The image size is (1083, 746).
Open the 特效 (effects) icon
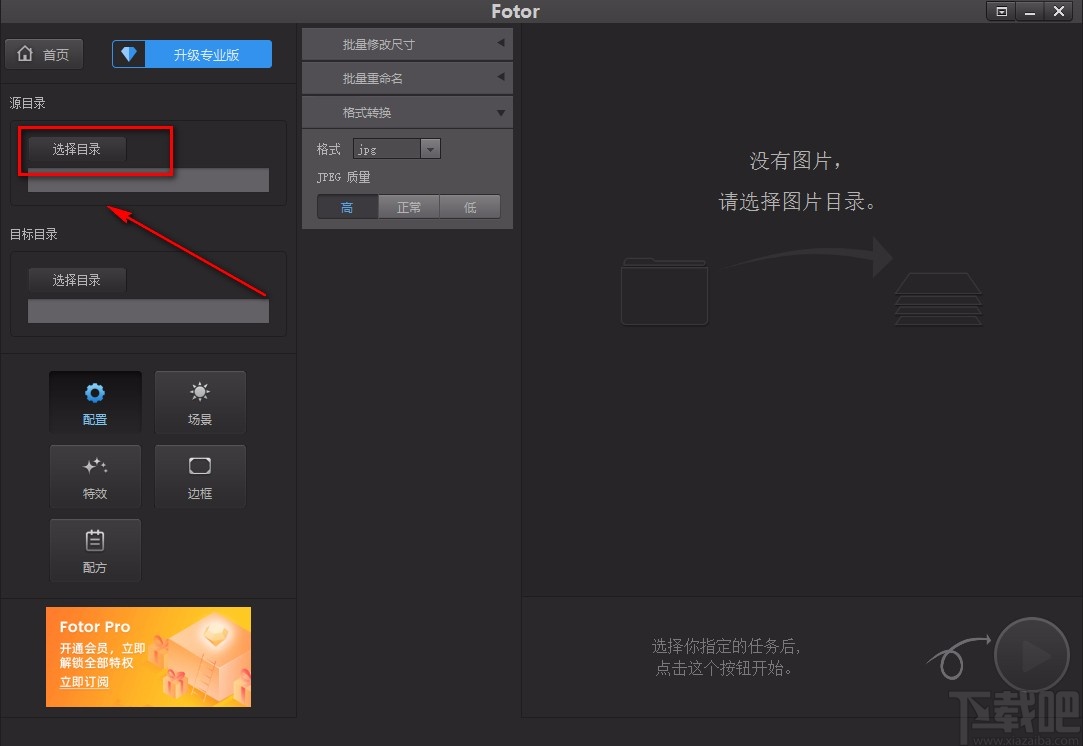(x=95, y=476)
